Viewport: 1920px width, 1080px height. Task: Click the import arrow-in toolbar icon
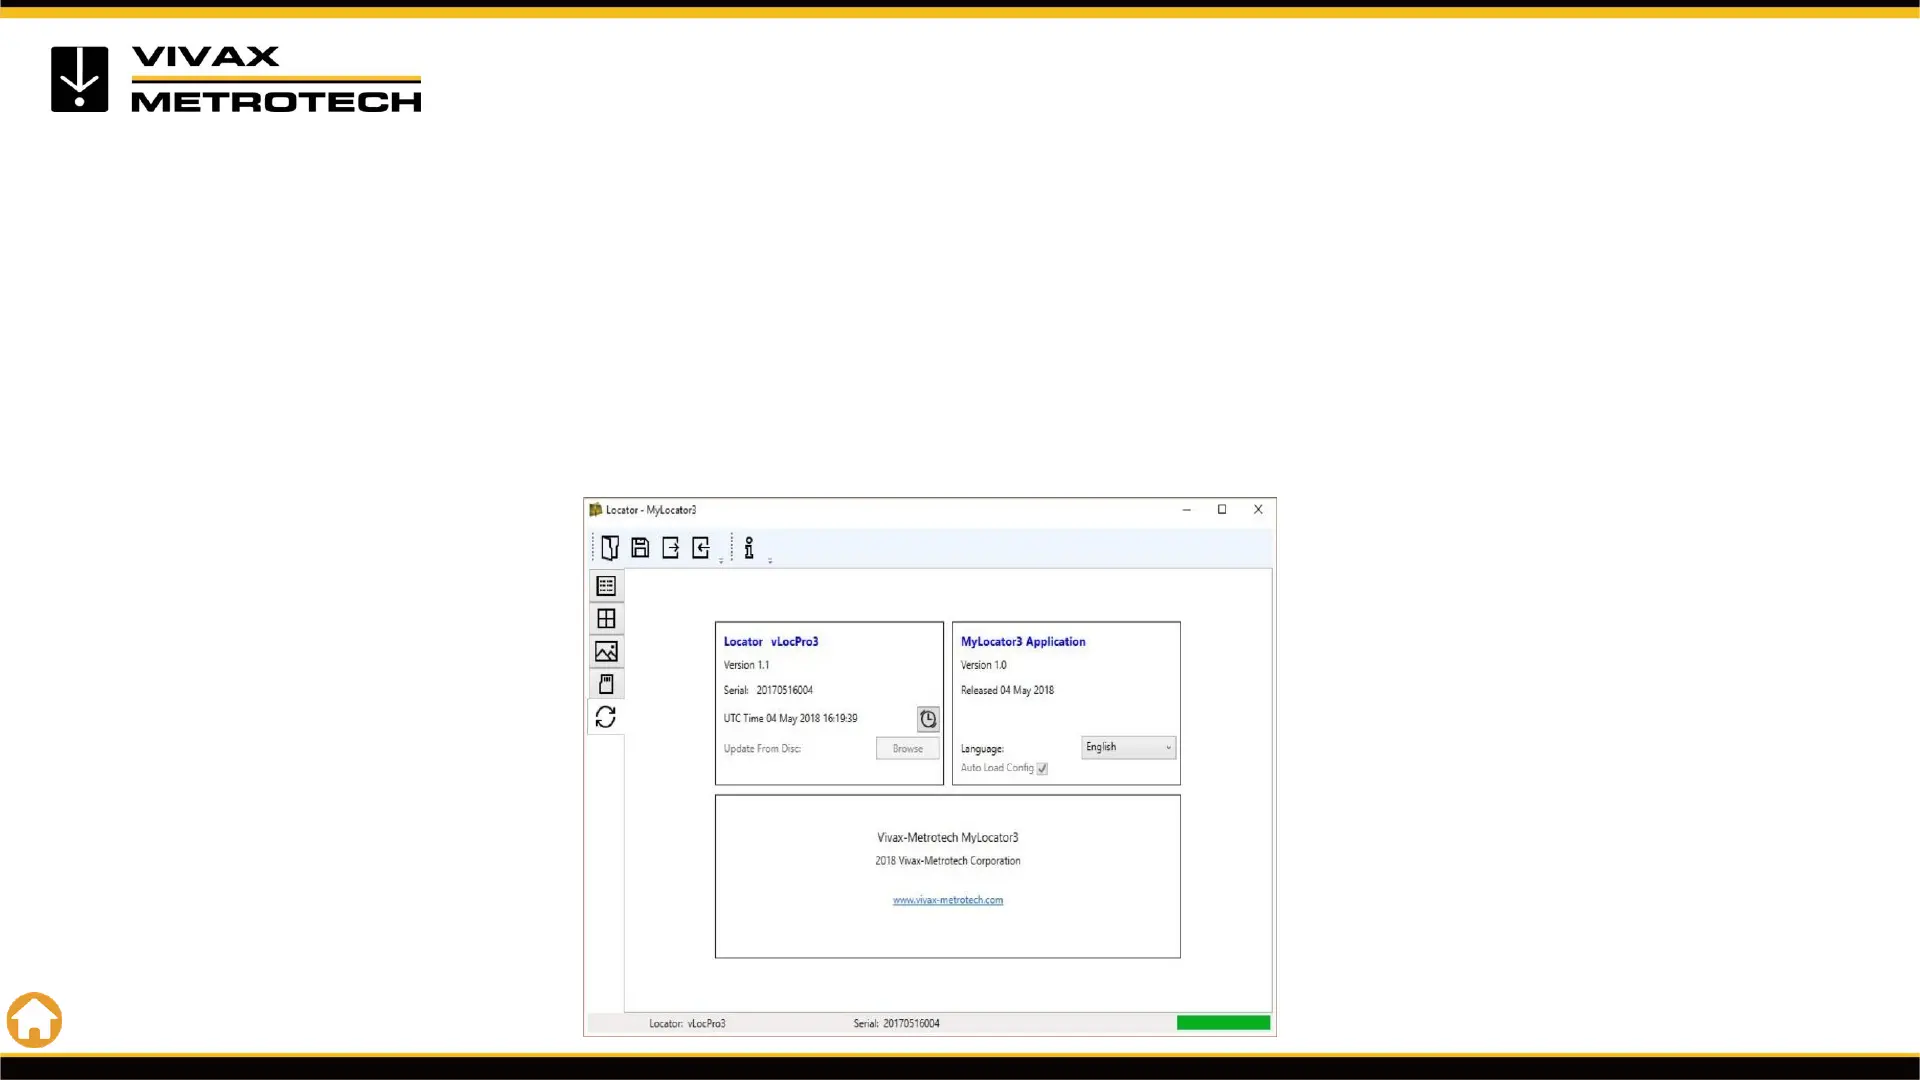[701, 547]
